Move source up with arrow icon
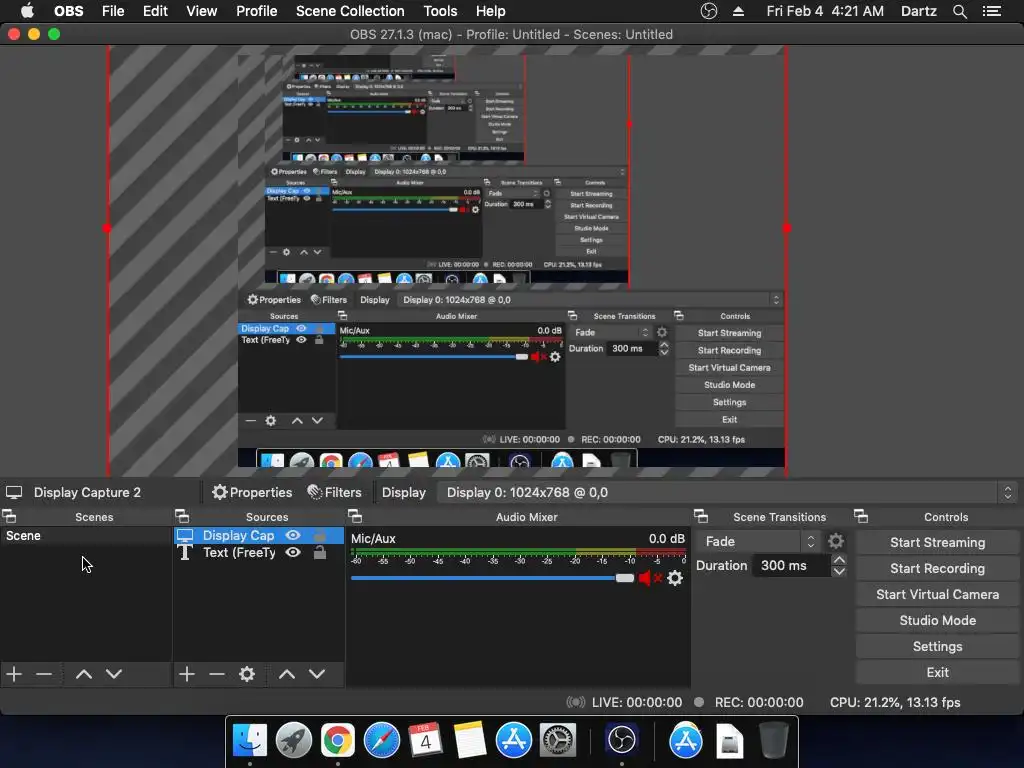The height and width of the screenshot is (768, 1024). 287,674
